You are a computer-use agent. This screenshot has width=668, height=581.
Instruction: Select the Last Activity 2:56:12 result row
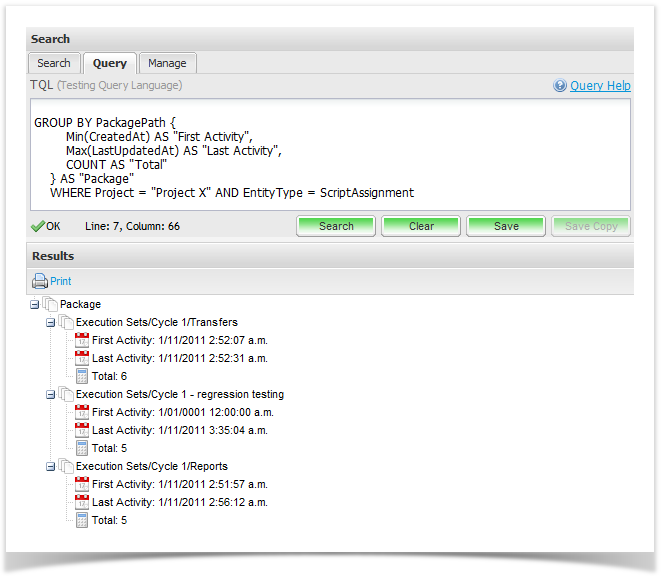tap(179, 502)
